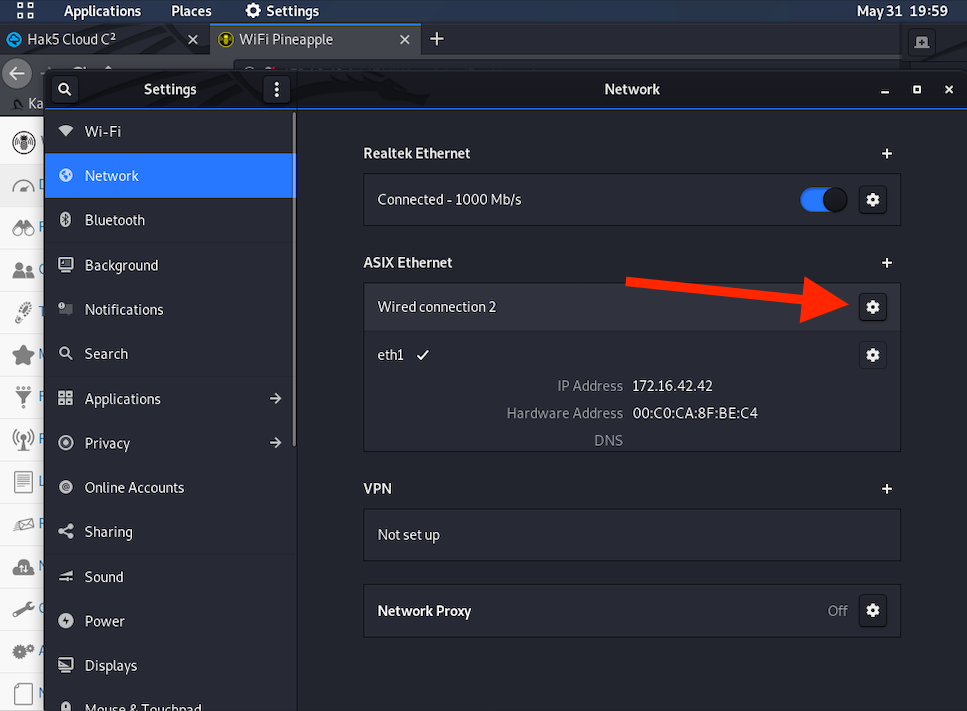The width and height of the screenshot is (967, 711).
Task: Open Bluetooth settings
Action: coord(170,220)
